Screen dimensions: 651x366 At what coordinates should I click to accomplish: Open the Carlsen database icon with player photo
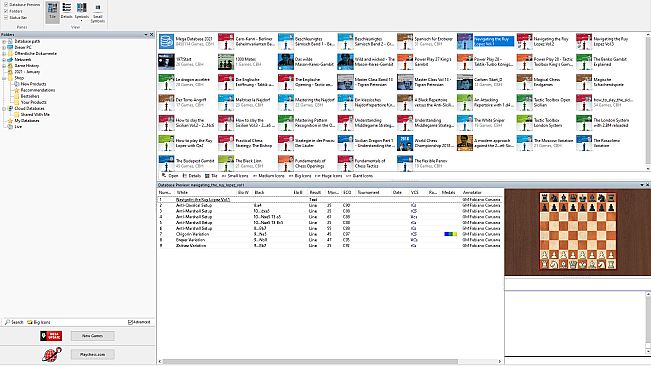pos(465,82)
